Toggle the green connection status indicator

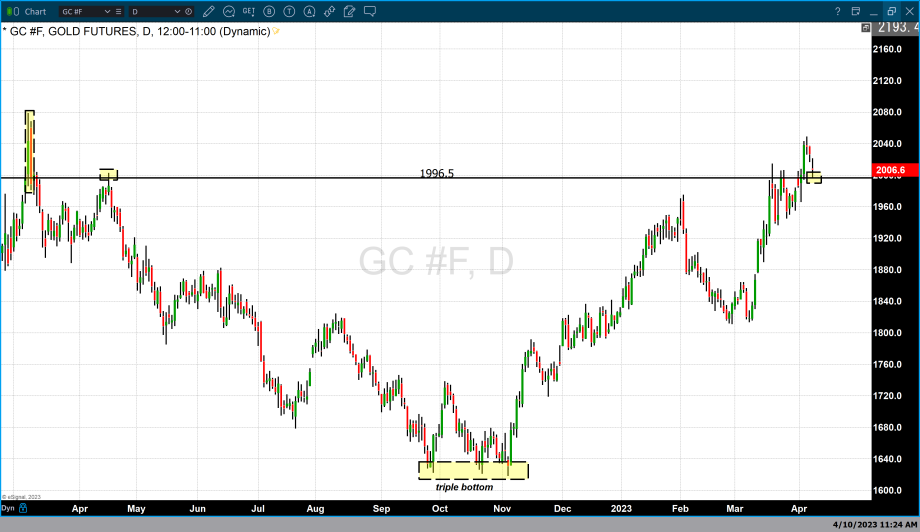pyautogui.click(x=7, y=11)
